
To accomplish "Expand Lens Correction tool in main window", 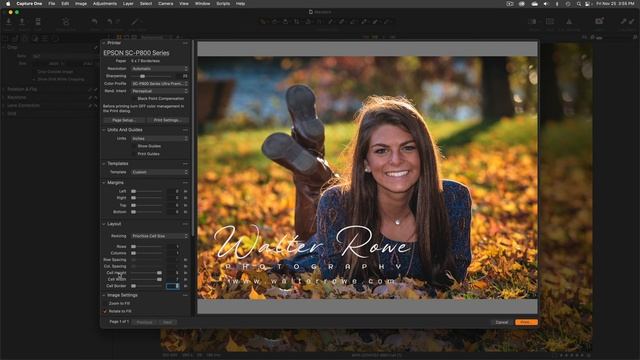I will [x=4, y=105].
